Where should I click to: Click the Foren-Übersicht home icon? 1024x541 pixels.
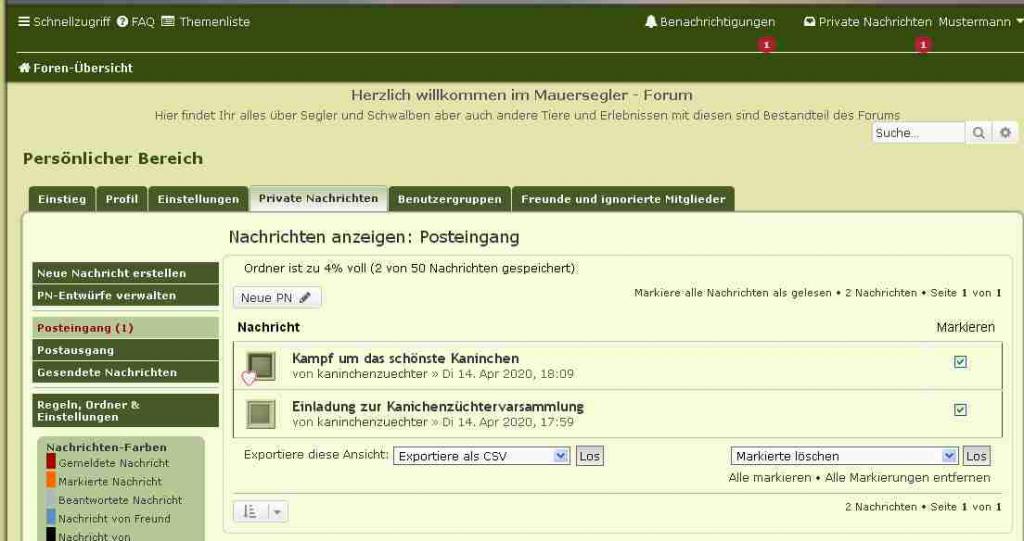24,68
